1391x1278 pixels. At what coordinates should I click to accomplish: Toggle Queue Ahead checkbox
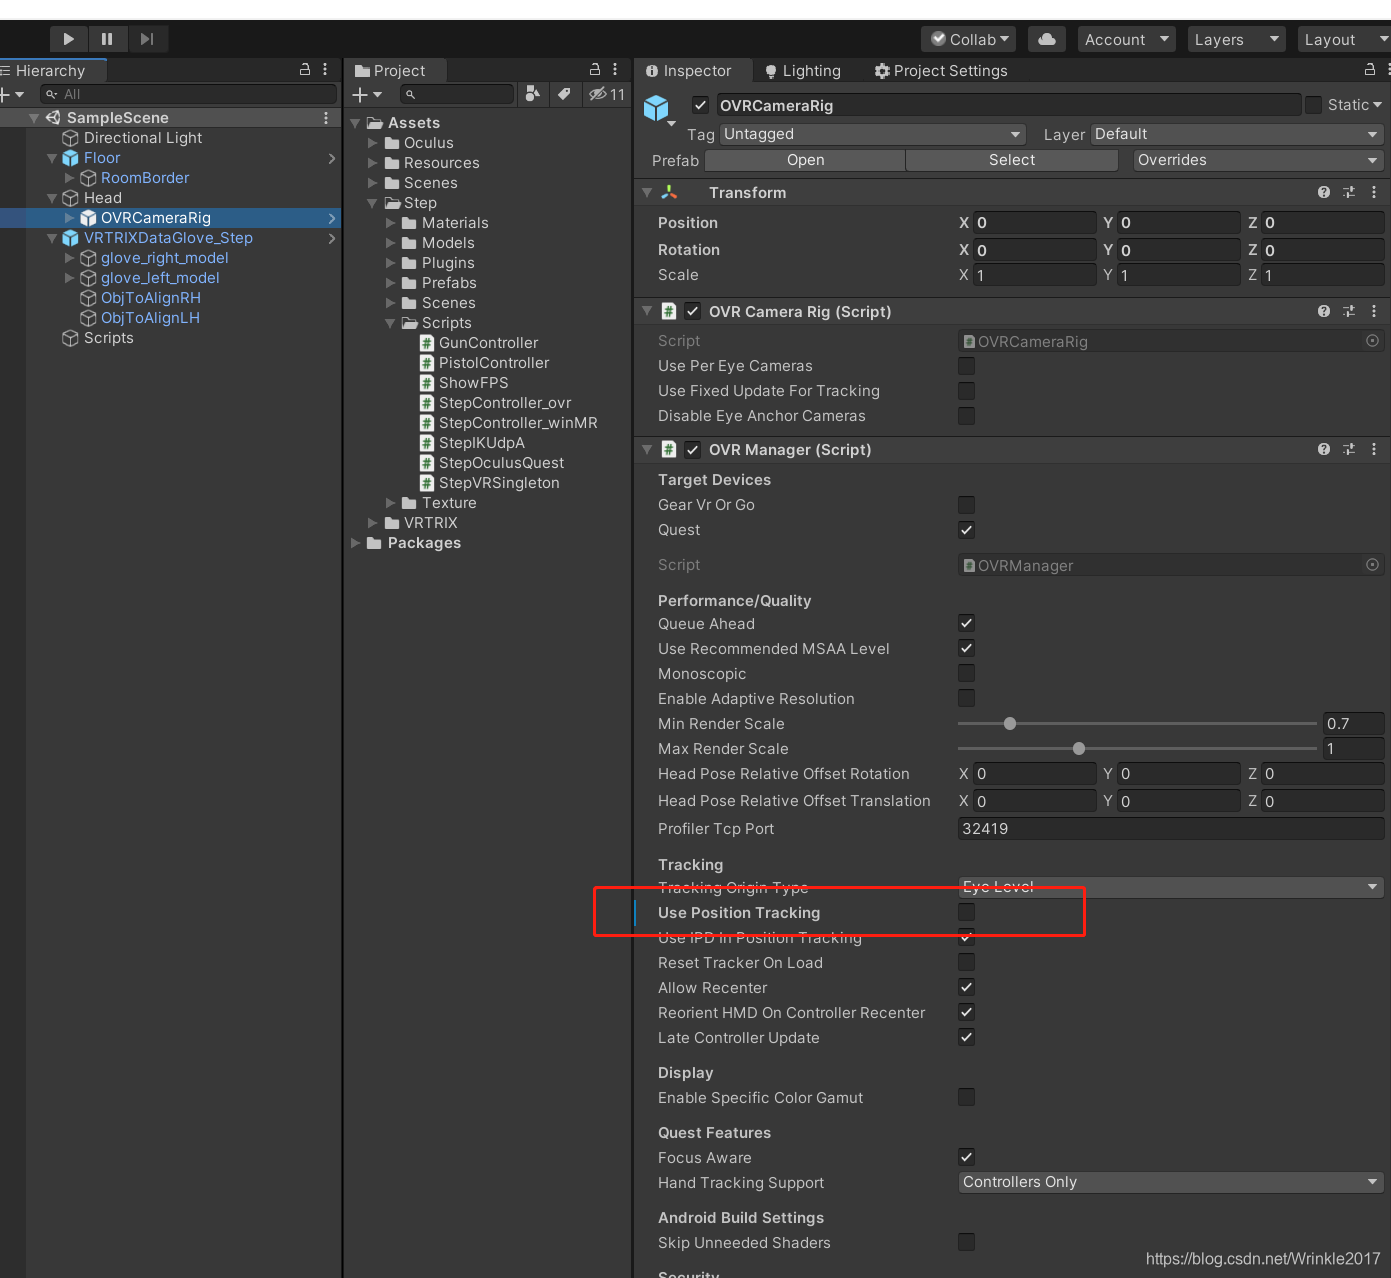(966, 623)
